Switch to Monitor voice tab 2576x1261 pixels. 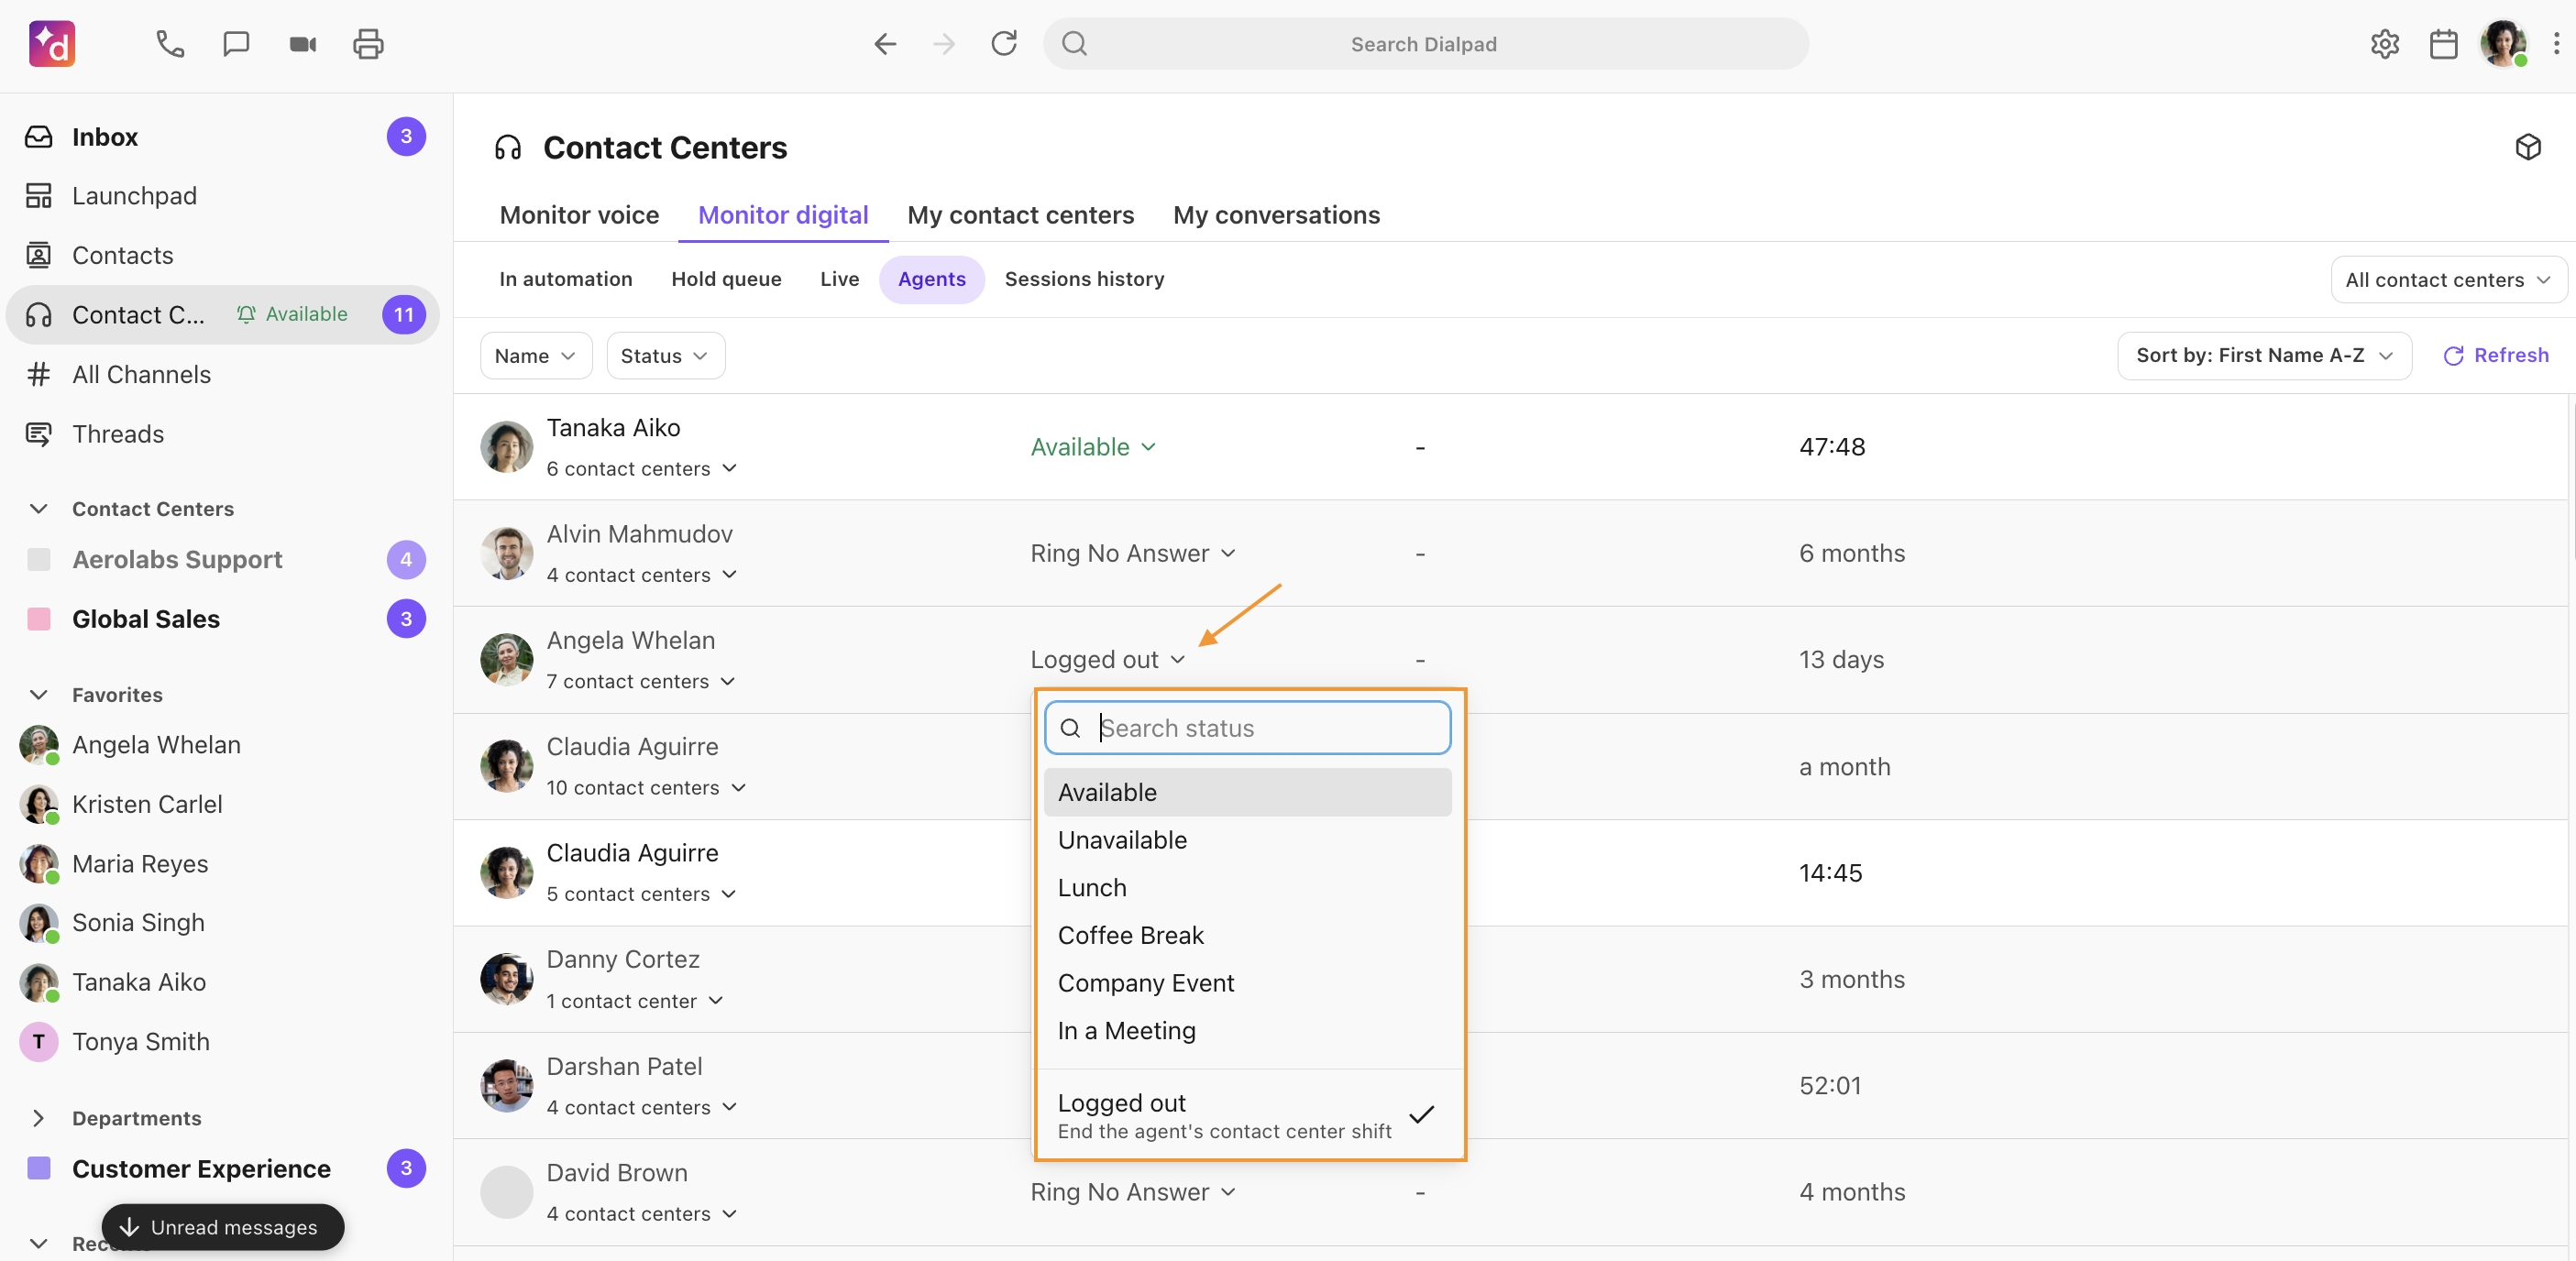pos(579,215)
